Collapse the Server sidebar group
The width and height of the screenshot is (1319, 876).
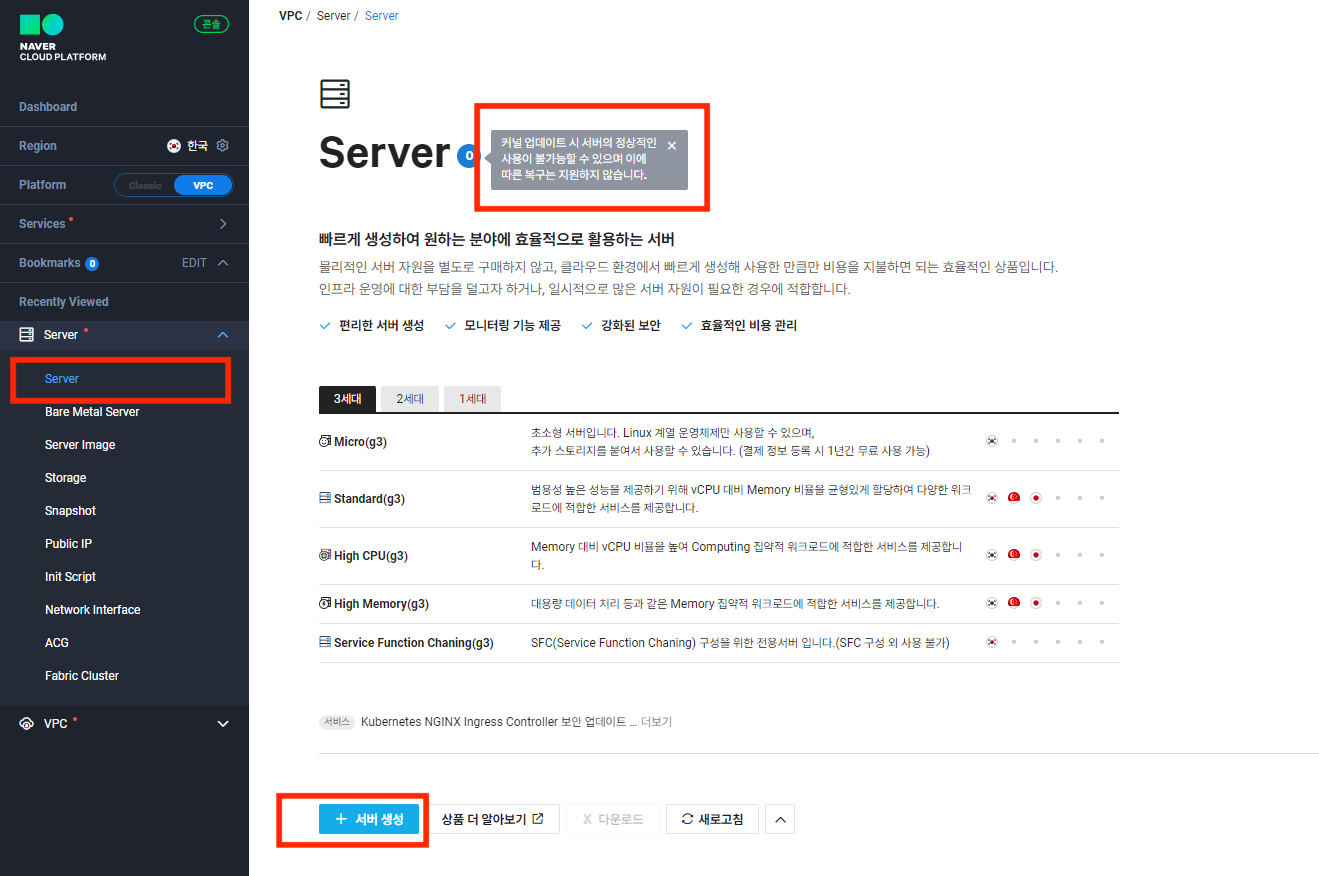223,335
